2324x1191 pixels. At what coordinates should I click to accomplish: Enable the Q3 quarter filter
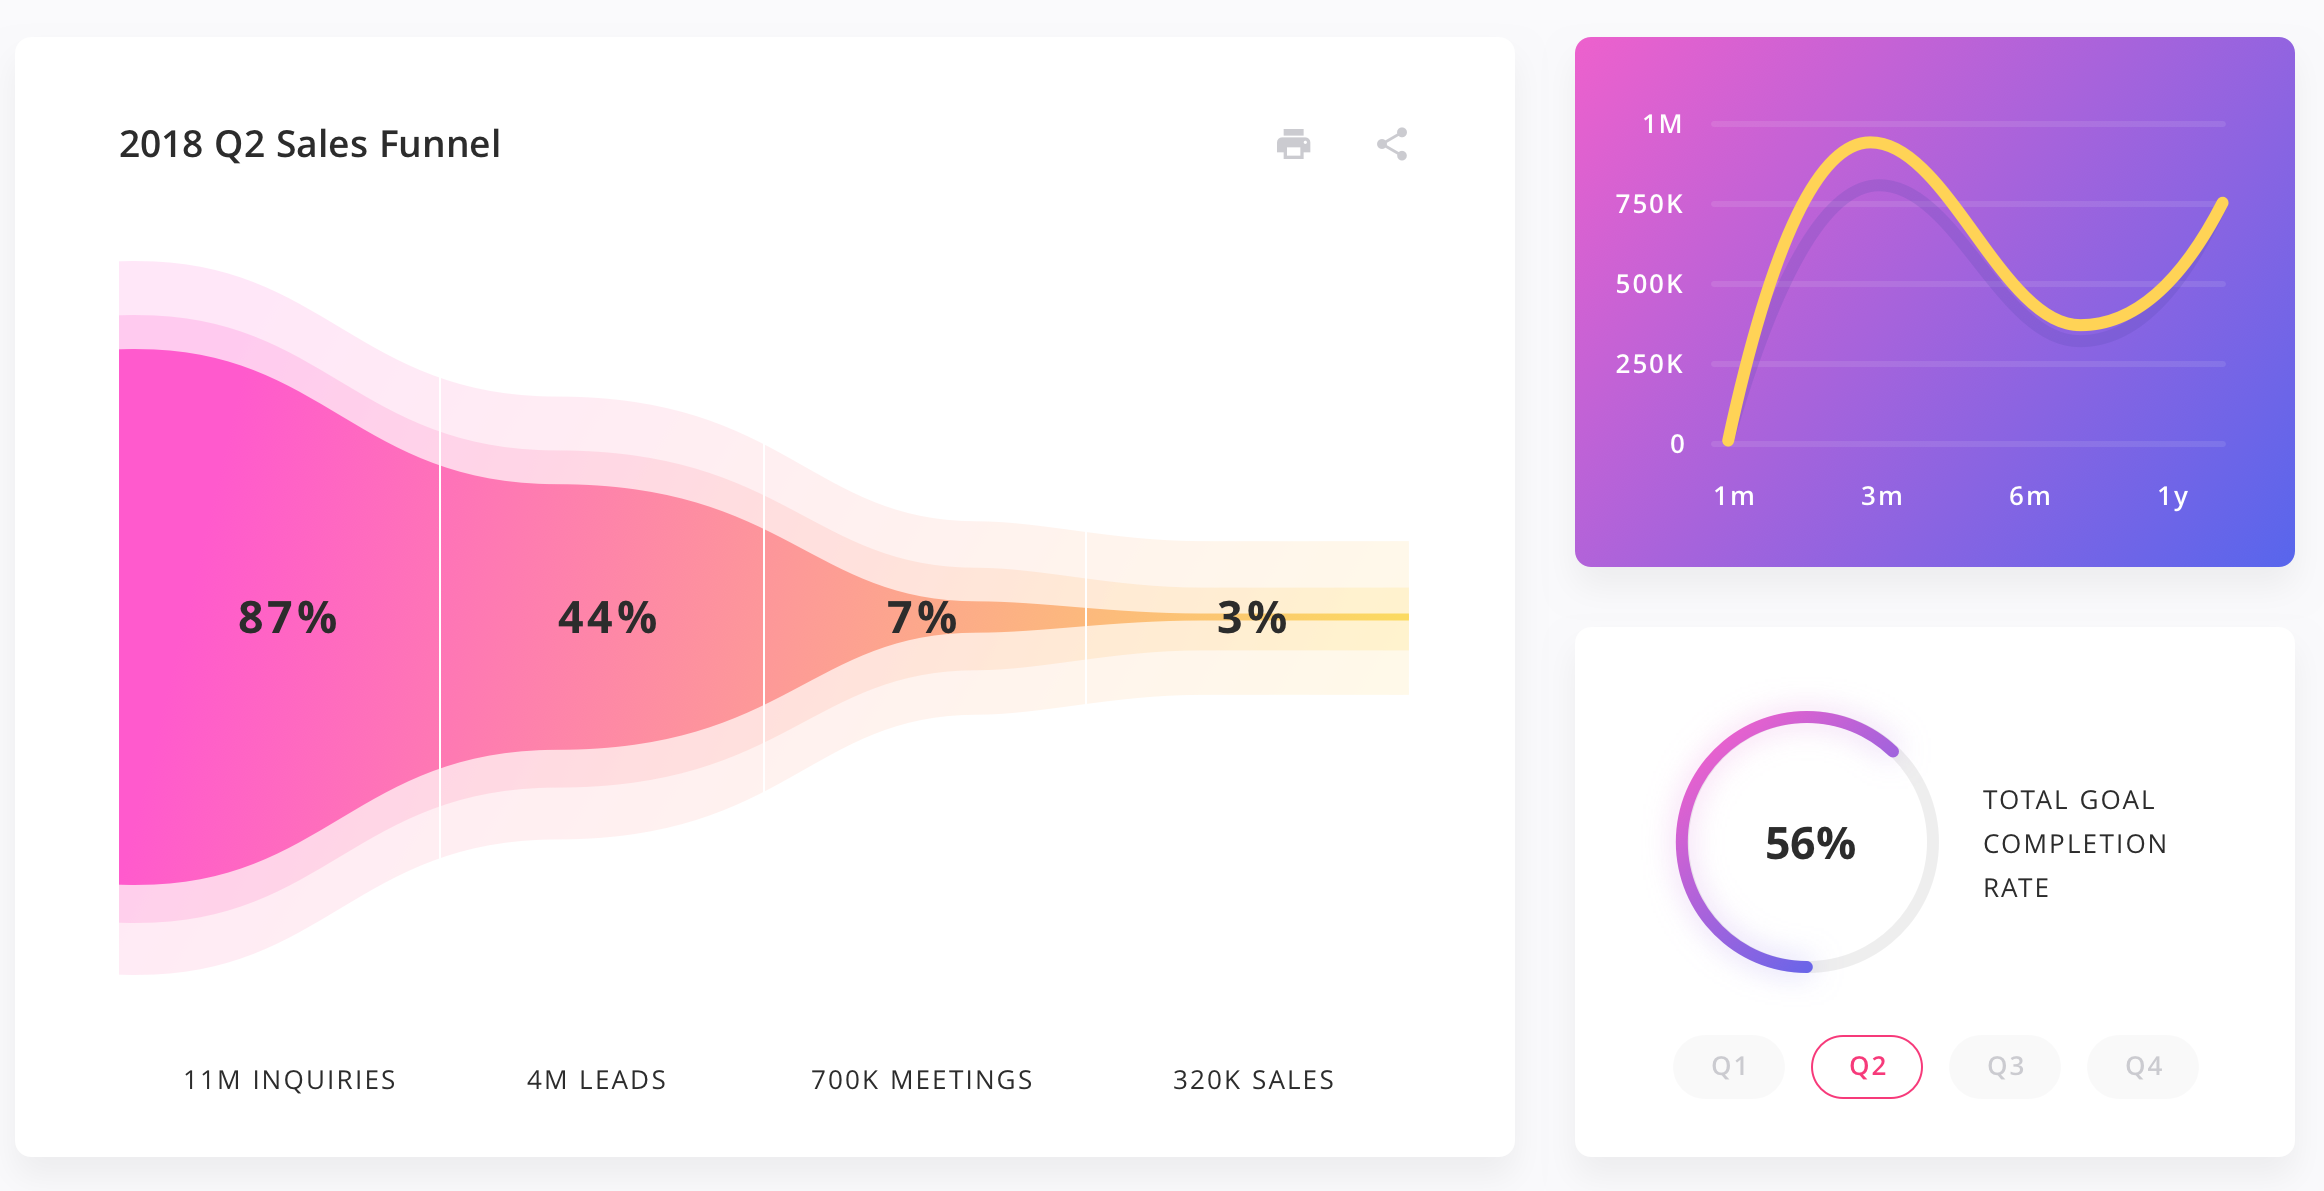[2005, 1066]
